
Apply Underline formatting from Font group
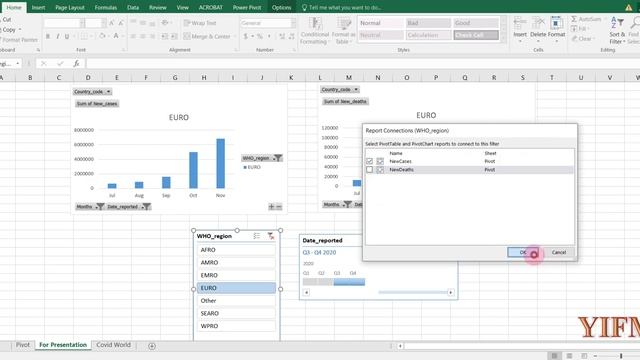(x=67, y=36)
